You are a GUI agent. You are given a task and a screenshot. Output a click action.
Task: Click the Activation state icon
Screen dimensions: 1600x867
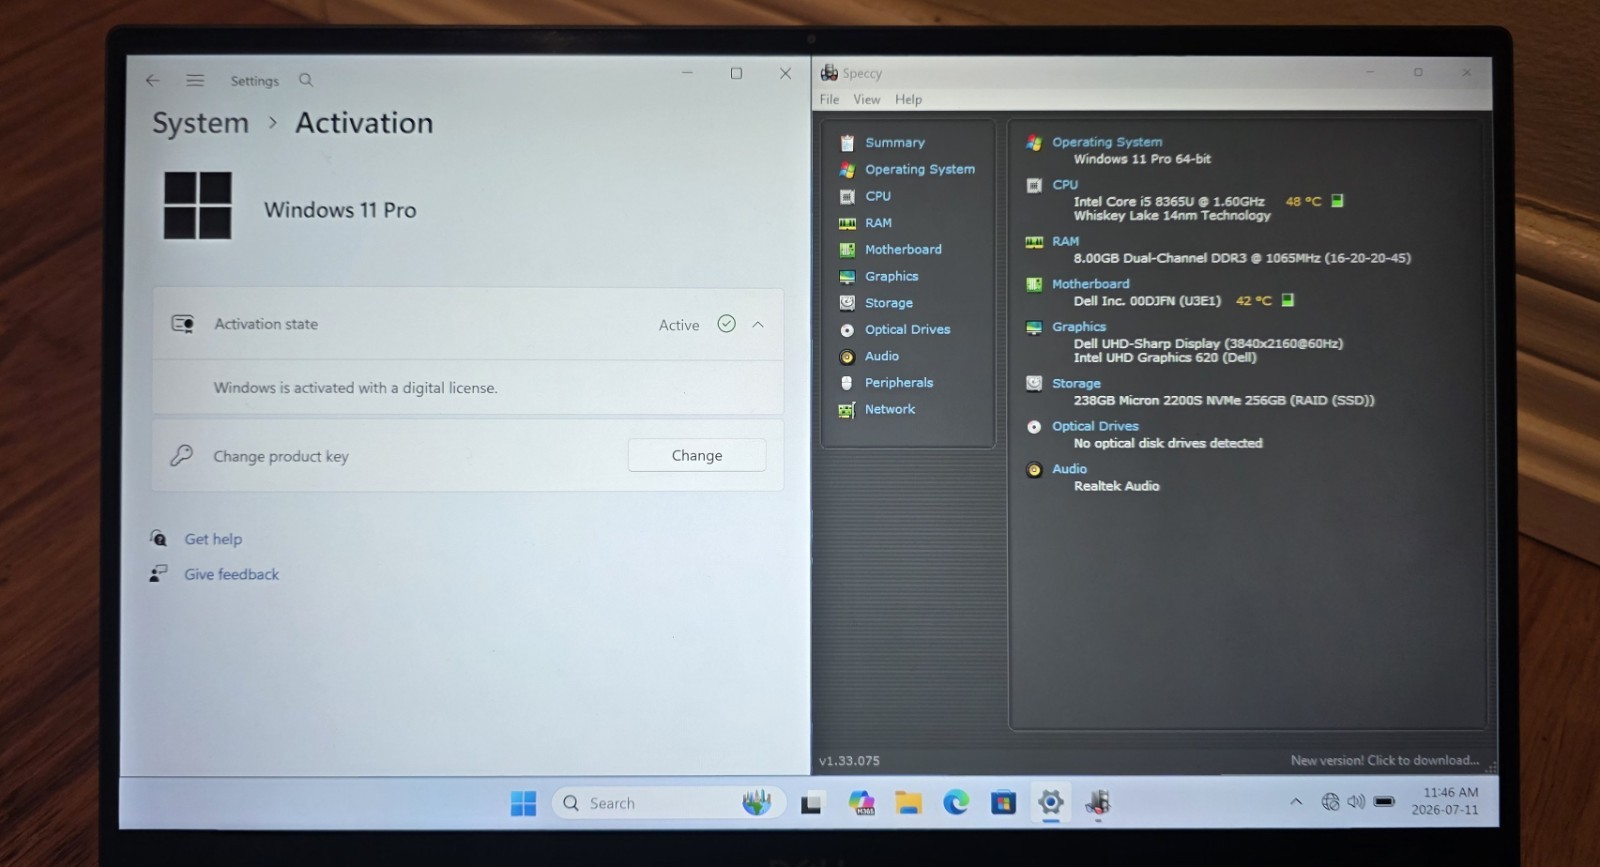(183, 324)
